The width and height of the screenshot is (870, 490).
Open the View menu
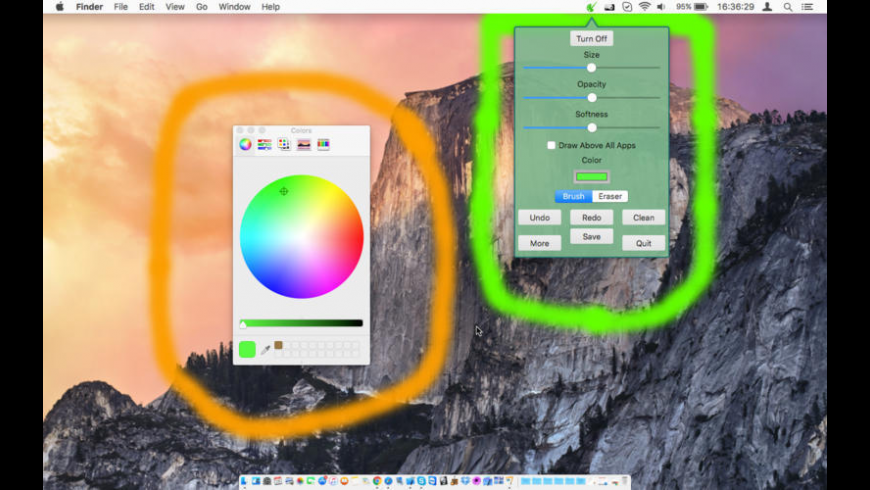175,7
